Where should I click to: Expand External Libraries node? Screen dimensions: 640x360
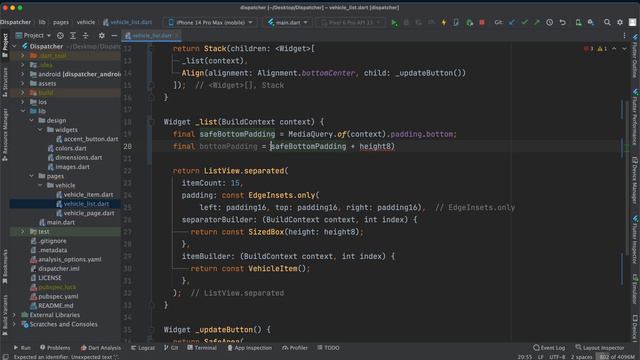14,315
